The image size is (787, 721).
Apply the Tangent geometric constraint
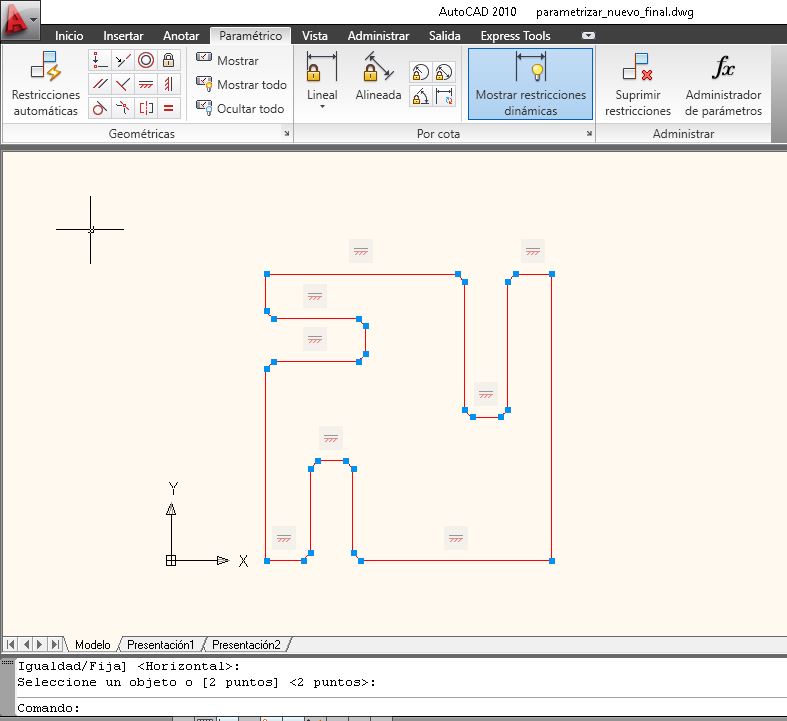pyautogui.click(x=99, y=107)
